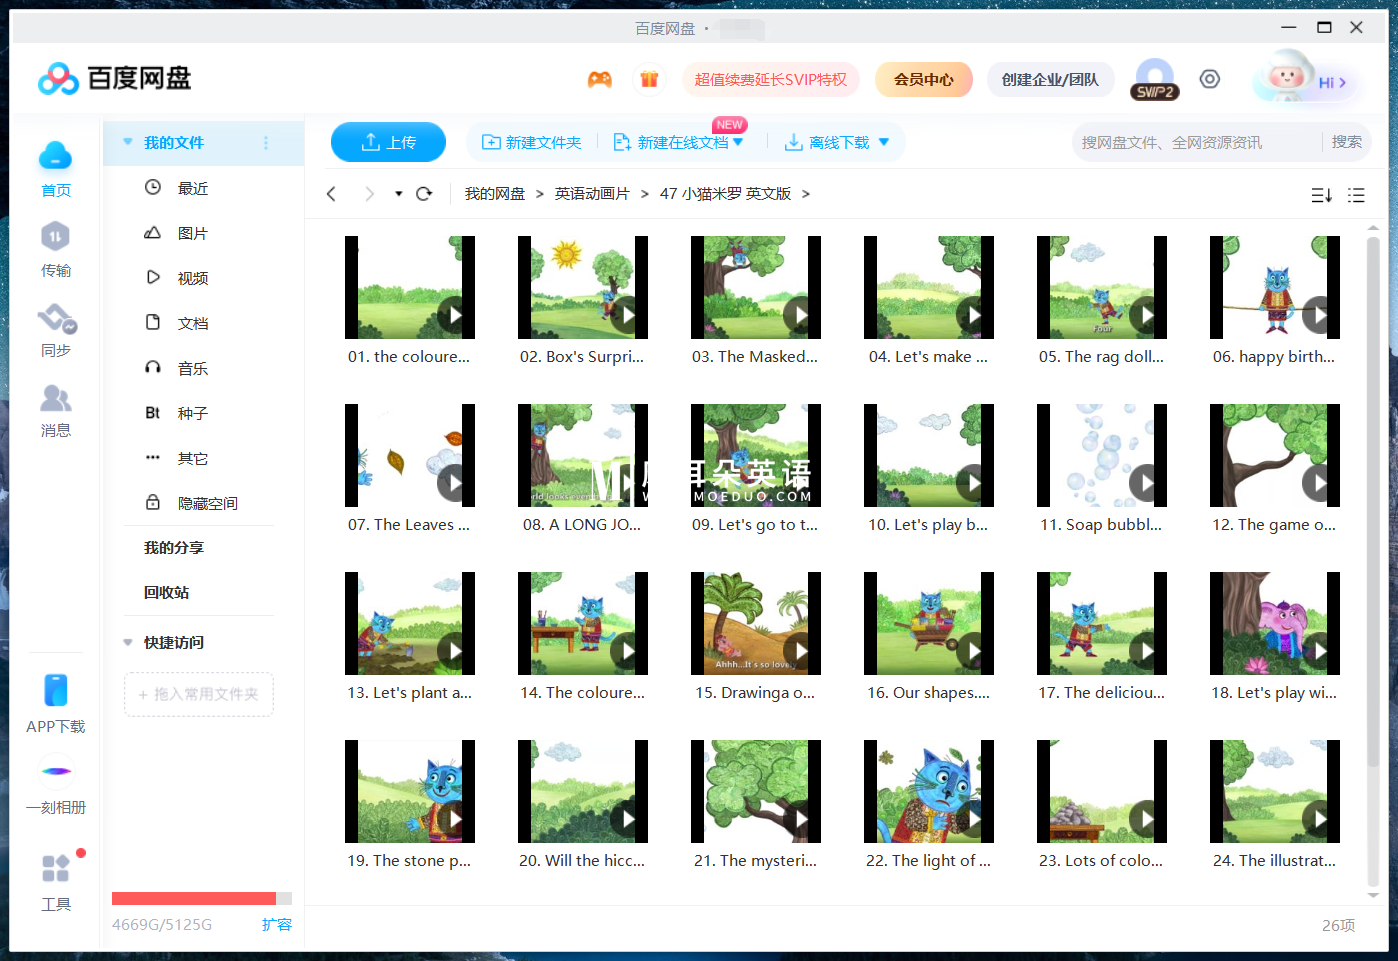1398x961 pixels.
Task: Collapse the 快捷访问 section
Action: coord(127,642)
